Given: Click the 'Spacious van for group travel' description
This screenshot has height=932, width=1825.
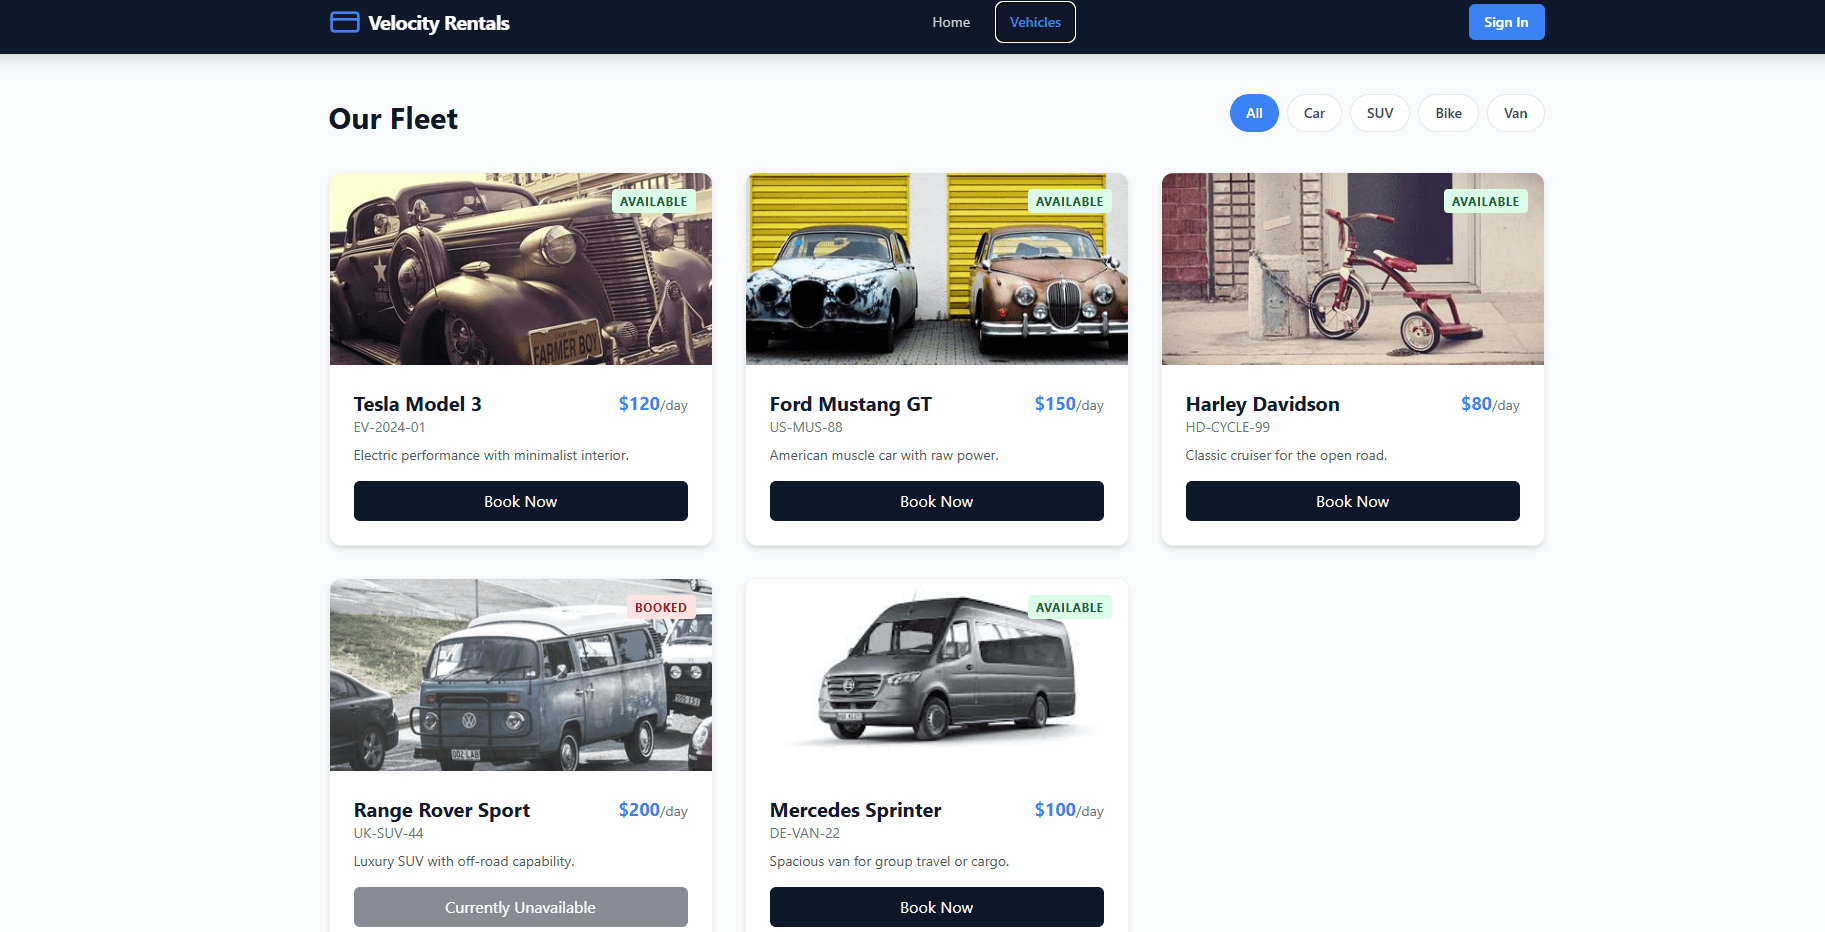Looking at the screenshot, I should (890, 861).
